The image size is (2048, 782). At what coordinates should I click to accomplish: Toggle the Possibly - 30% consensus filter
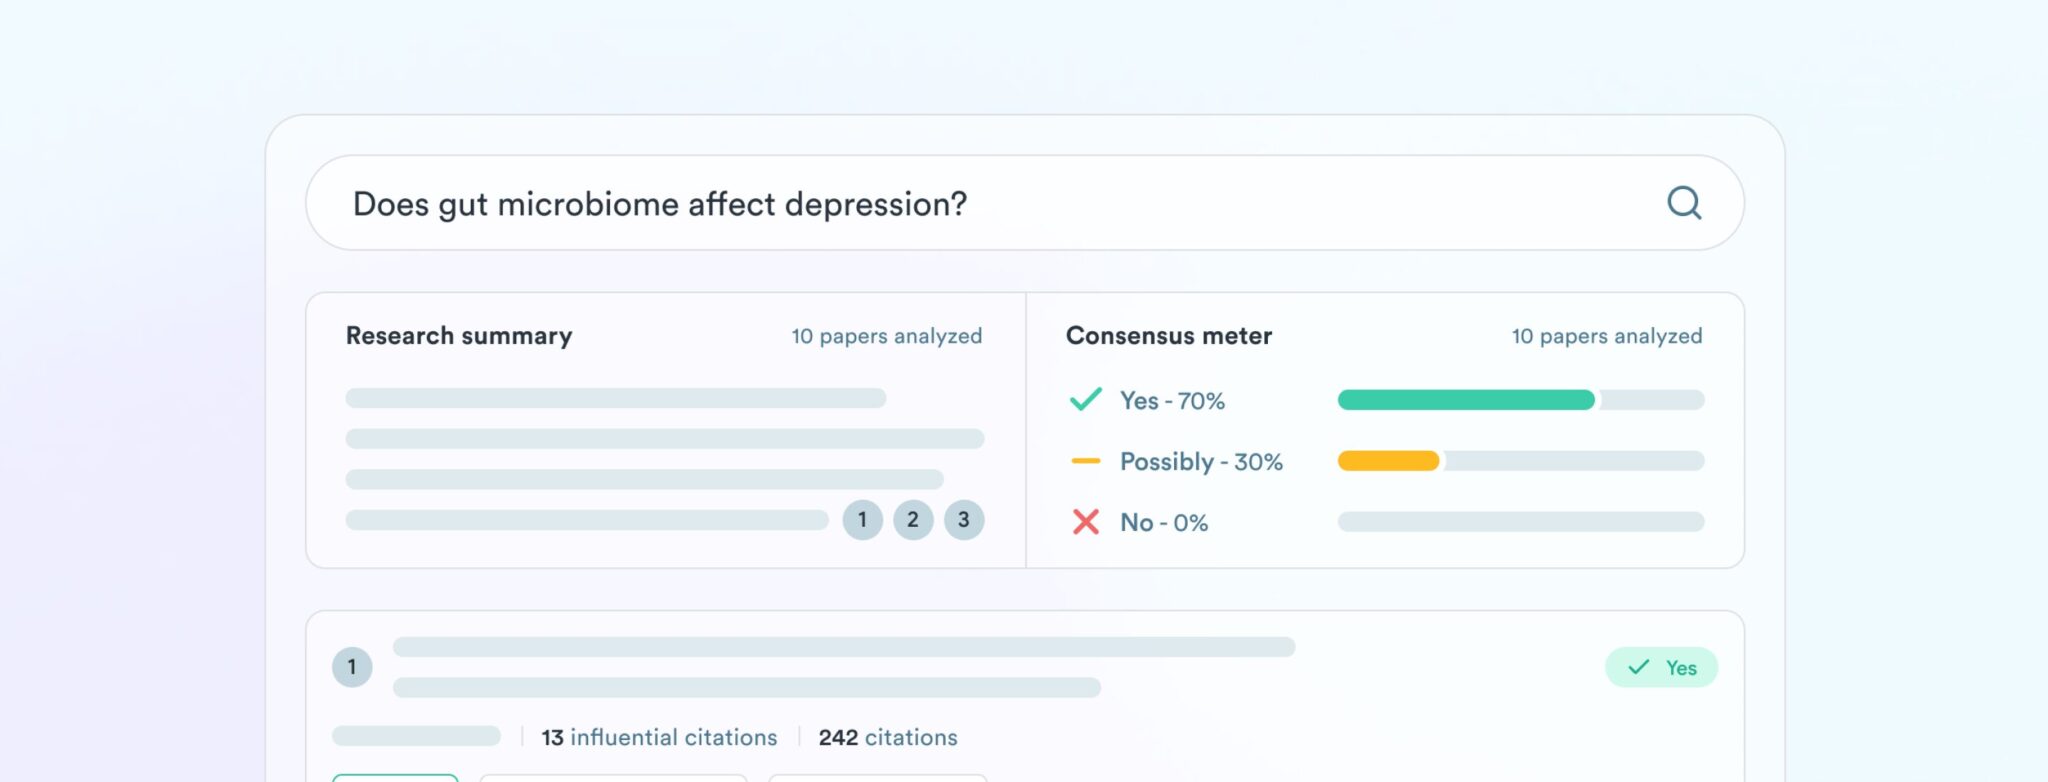coord(1200,461)
